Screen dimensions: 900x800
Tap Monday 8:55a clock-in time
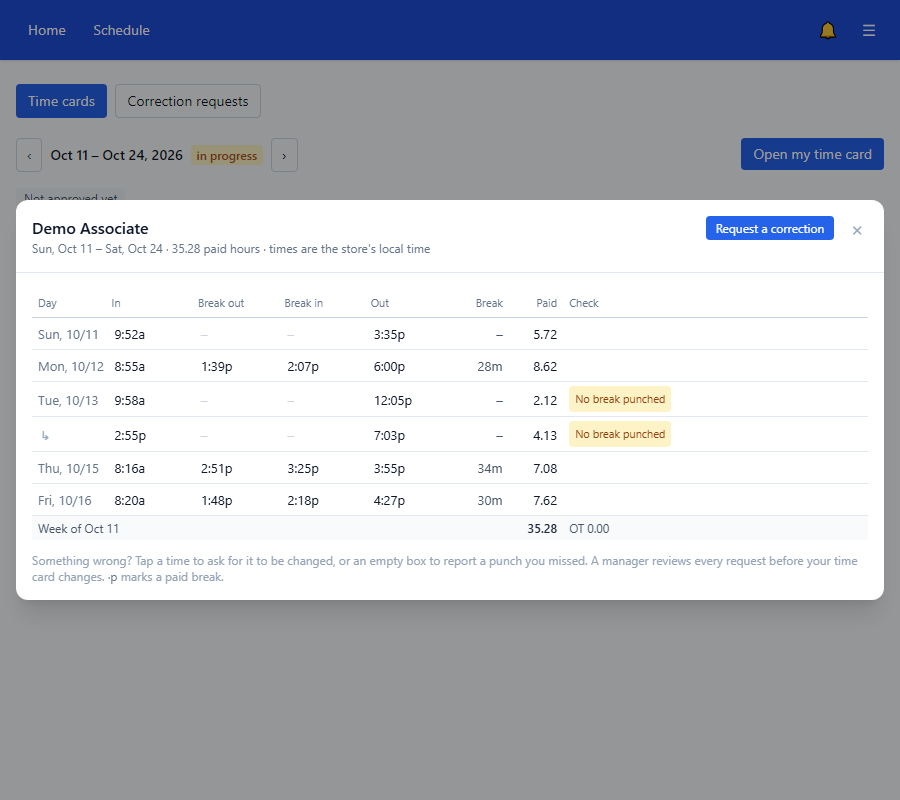(x=129, y=367)
